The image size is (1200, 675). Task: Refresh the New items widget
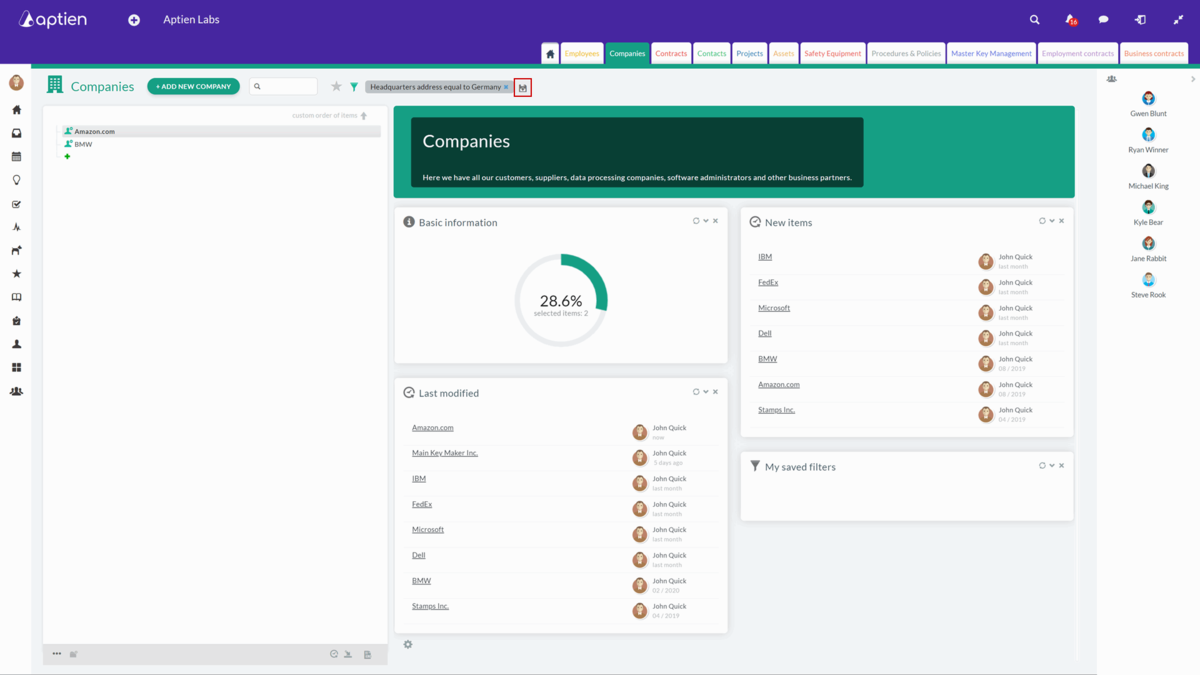click(x=1042, y=221)
